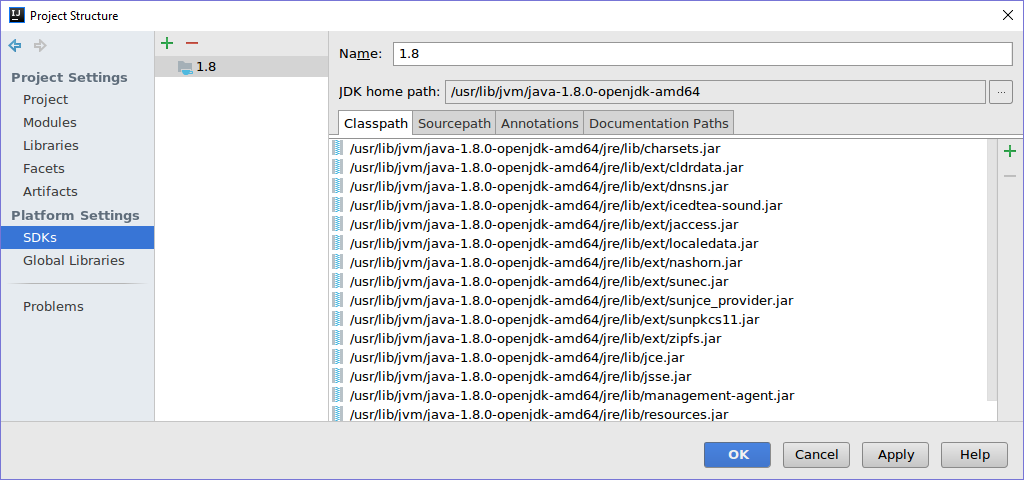Click the back navigation arrow
This screenshot has width=1024, height=480.
[x=14, y=45]
